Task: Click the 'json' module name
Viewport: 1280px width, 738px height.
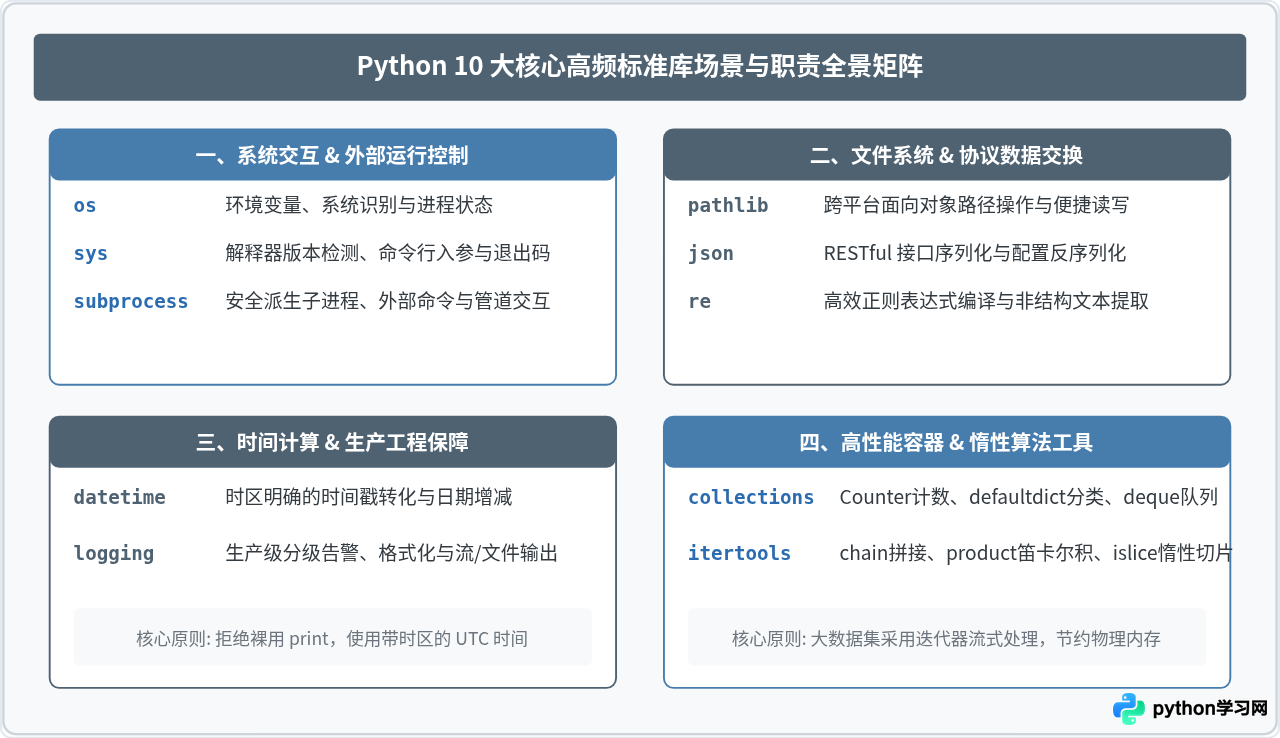Action: [x=711, y=253]
